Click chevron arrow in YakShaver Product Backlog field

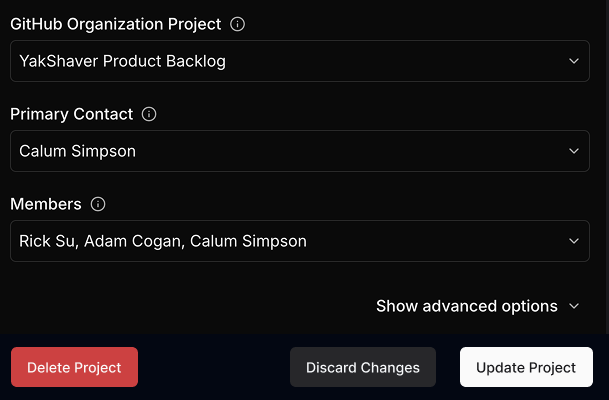[x=574, y=61]
